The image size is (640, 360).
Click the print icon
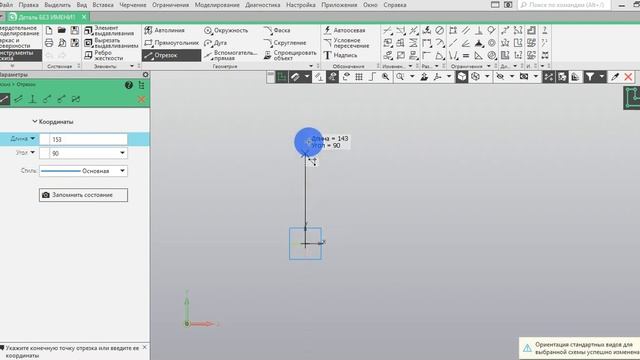49,42
